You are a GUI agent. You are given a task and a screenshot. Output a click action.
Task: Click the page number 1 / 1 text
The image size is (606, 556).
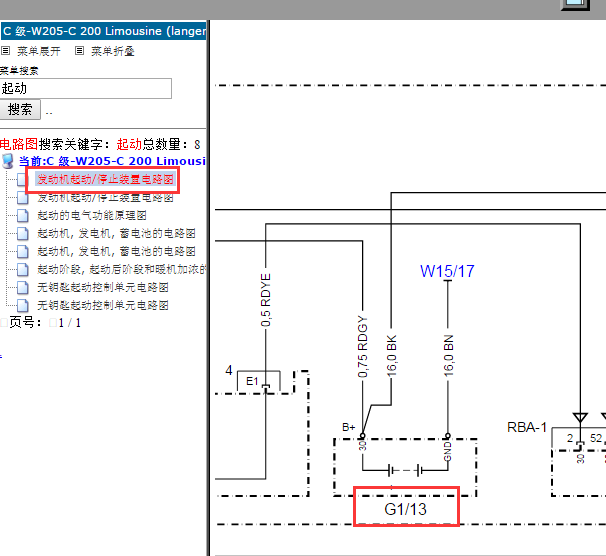(x=70, y=323)
